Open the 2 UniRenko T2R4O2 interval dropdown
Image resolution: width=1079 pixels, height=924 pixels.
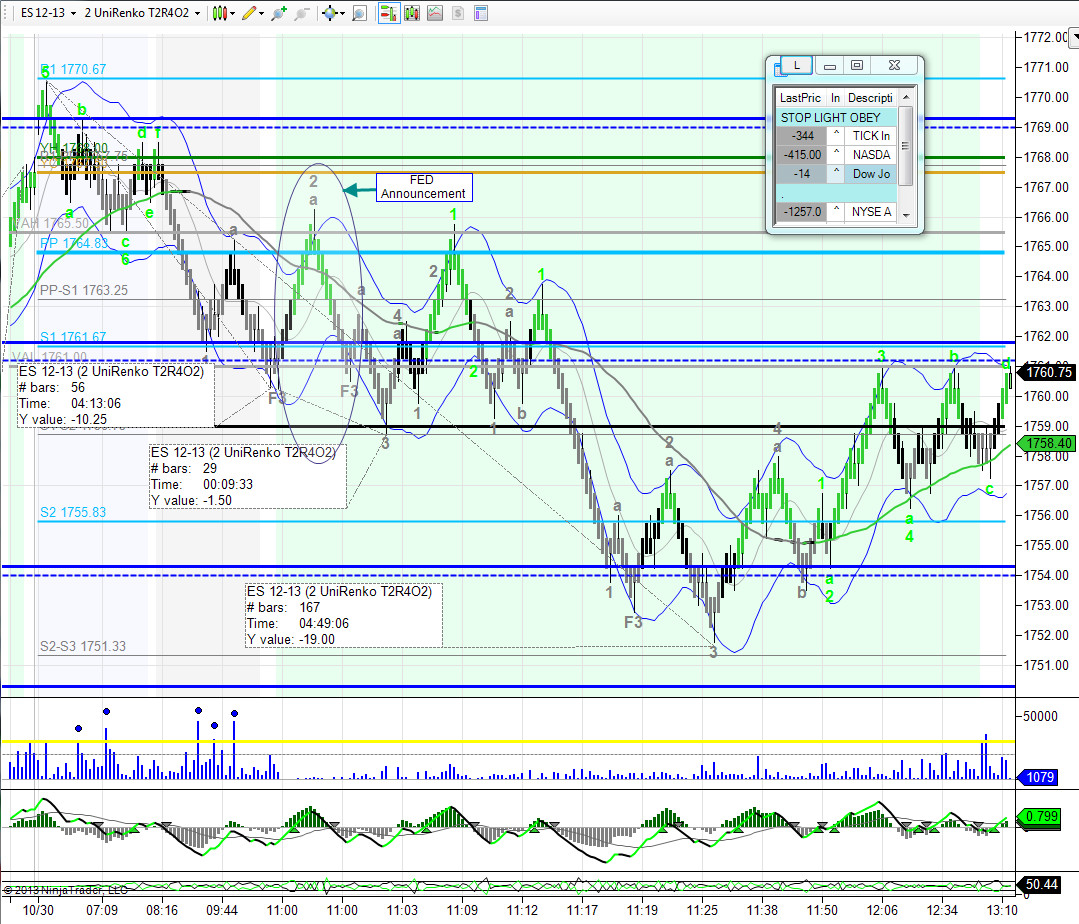[142, 13]
